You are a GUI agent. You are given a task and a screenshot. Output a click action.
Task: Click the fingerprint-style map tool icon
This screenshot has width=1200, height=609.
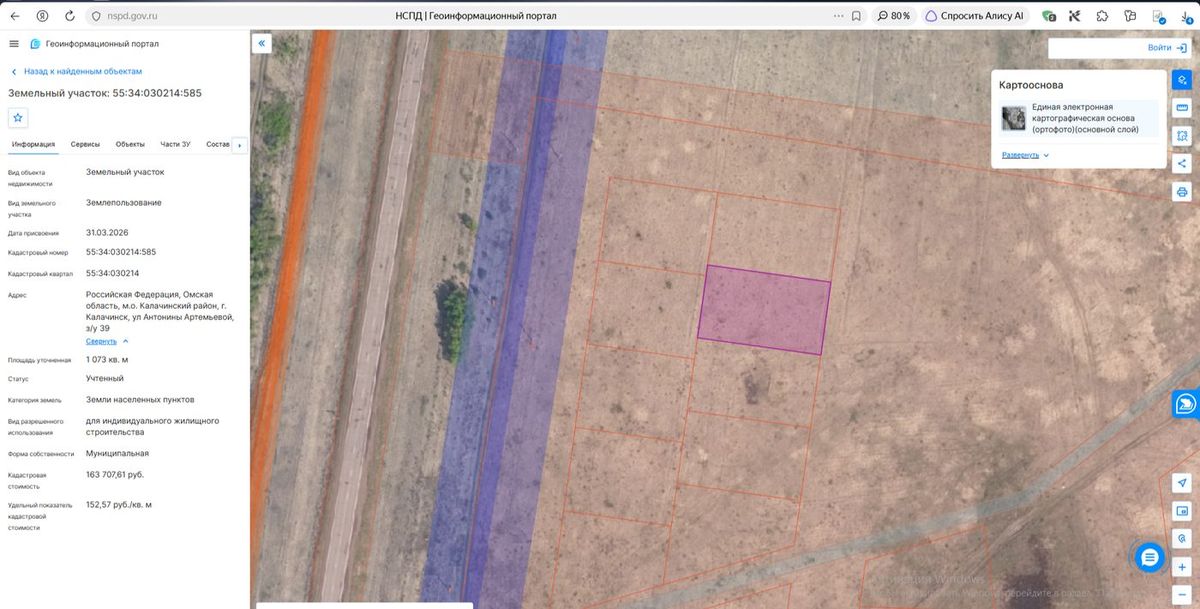pyautogui.click(x=1182, y=538)
